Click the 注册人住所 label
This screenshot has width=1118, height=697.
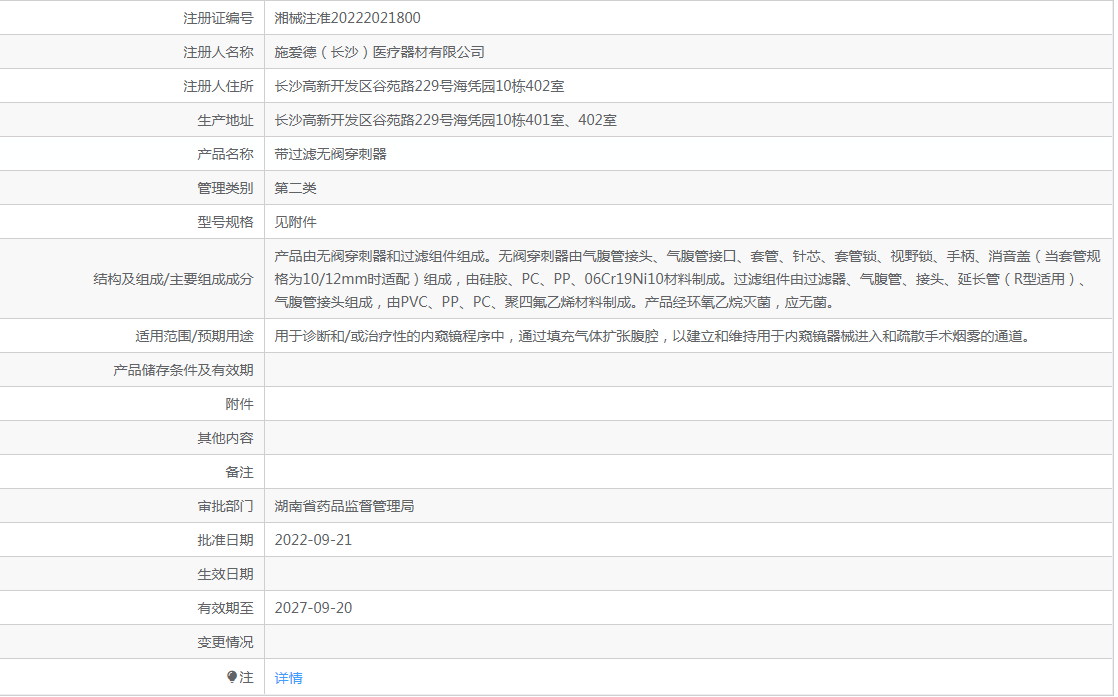pyautogui.click(x=218, y=86)
